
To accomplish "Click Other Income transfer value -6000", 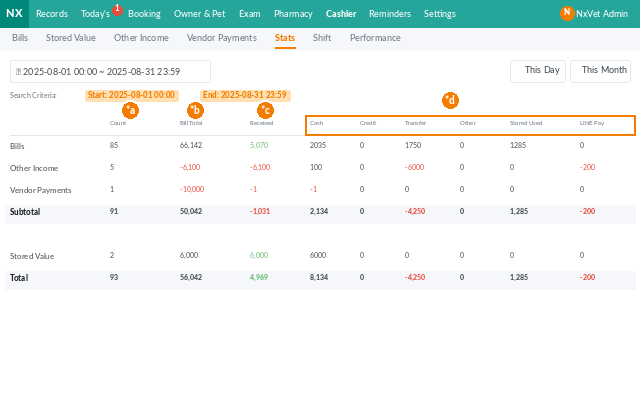I will pyautogui.click(x=414, y=167).
